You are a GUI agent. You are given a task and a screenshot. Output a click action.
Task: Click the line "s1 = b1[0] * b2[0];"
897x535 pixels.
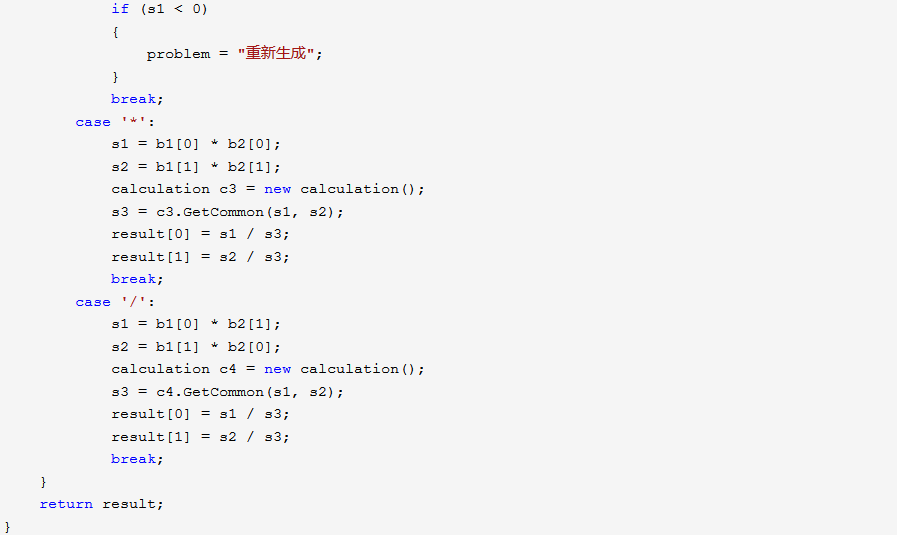pos(196,144)
